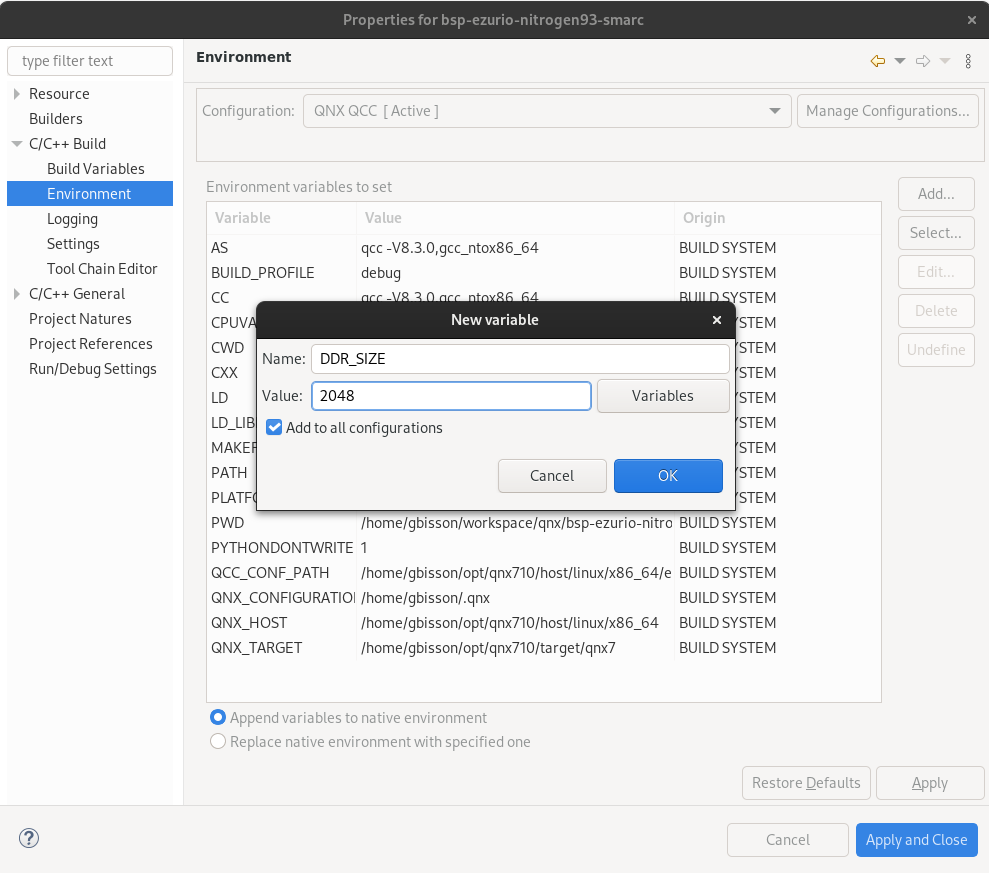Confirm the new variable with OK
This screenshot has width=989, height=873.
(x=668, y=476)
